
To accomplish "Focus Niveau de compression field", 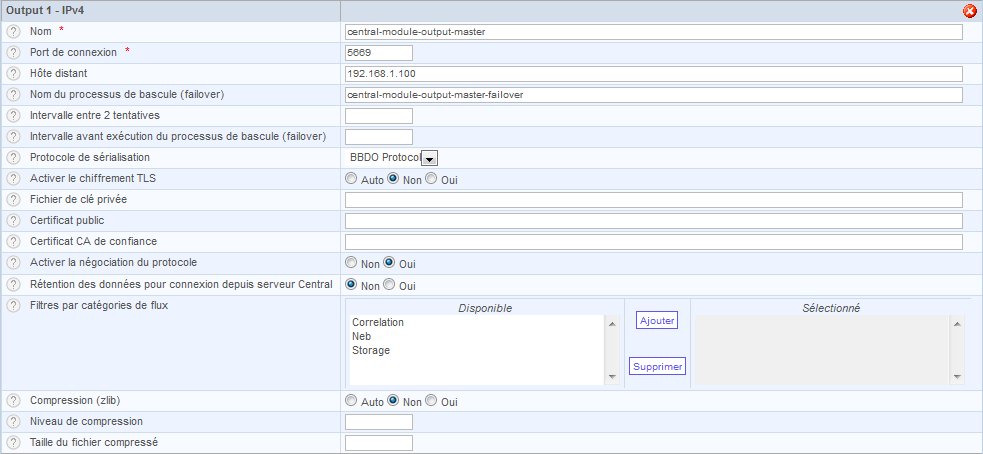I will pyautogui.click(x=379, y=422).
